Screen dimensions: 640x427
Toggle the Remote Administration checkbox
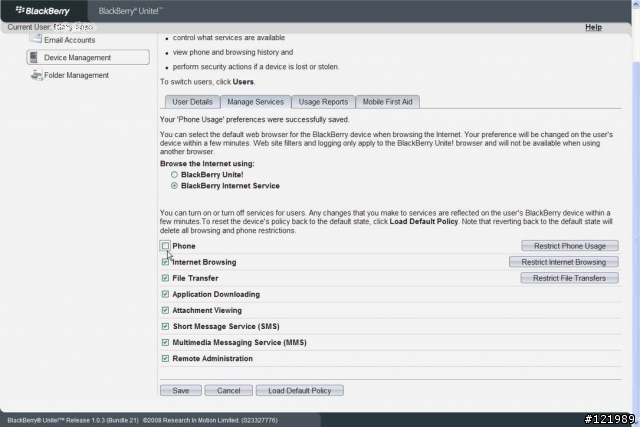pos(165,358)
